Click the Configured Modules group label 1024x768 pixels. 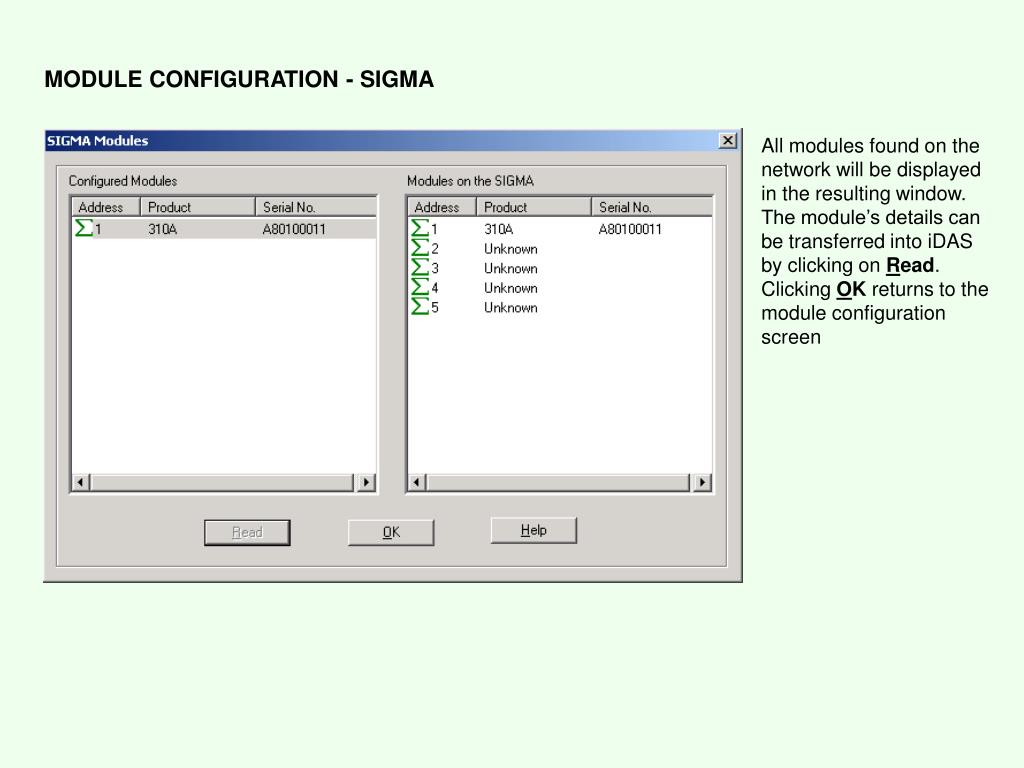point(123,181)
